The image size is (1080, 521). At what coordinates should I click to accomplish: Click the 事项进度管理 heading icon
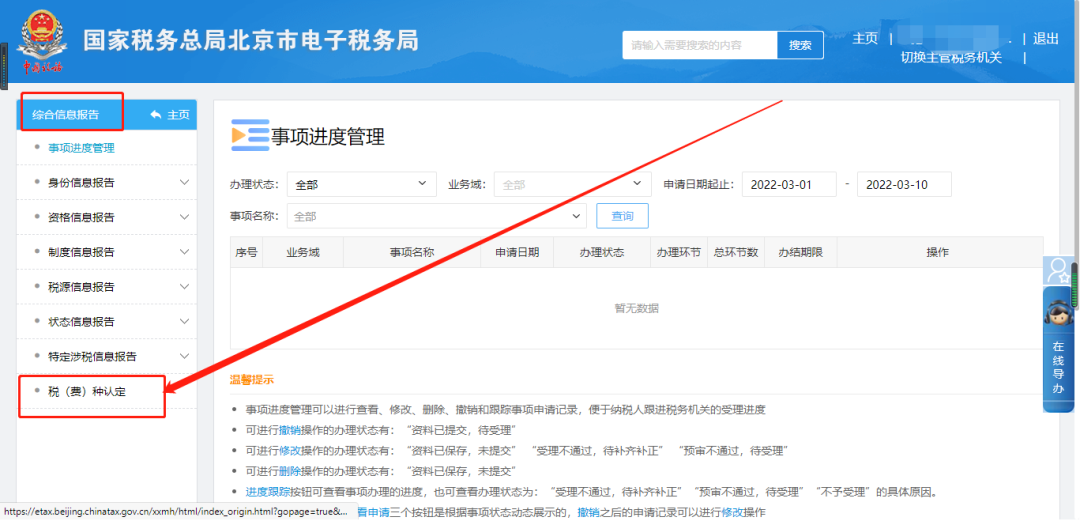250,135
